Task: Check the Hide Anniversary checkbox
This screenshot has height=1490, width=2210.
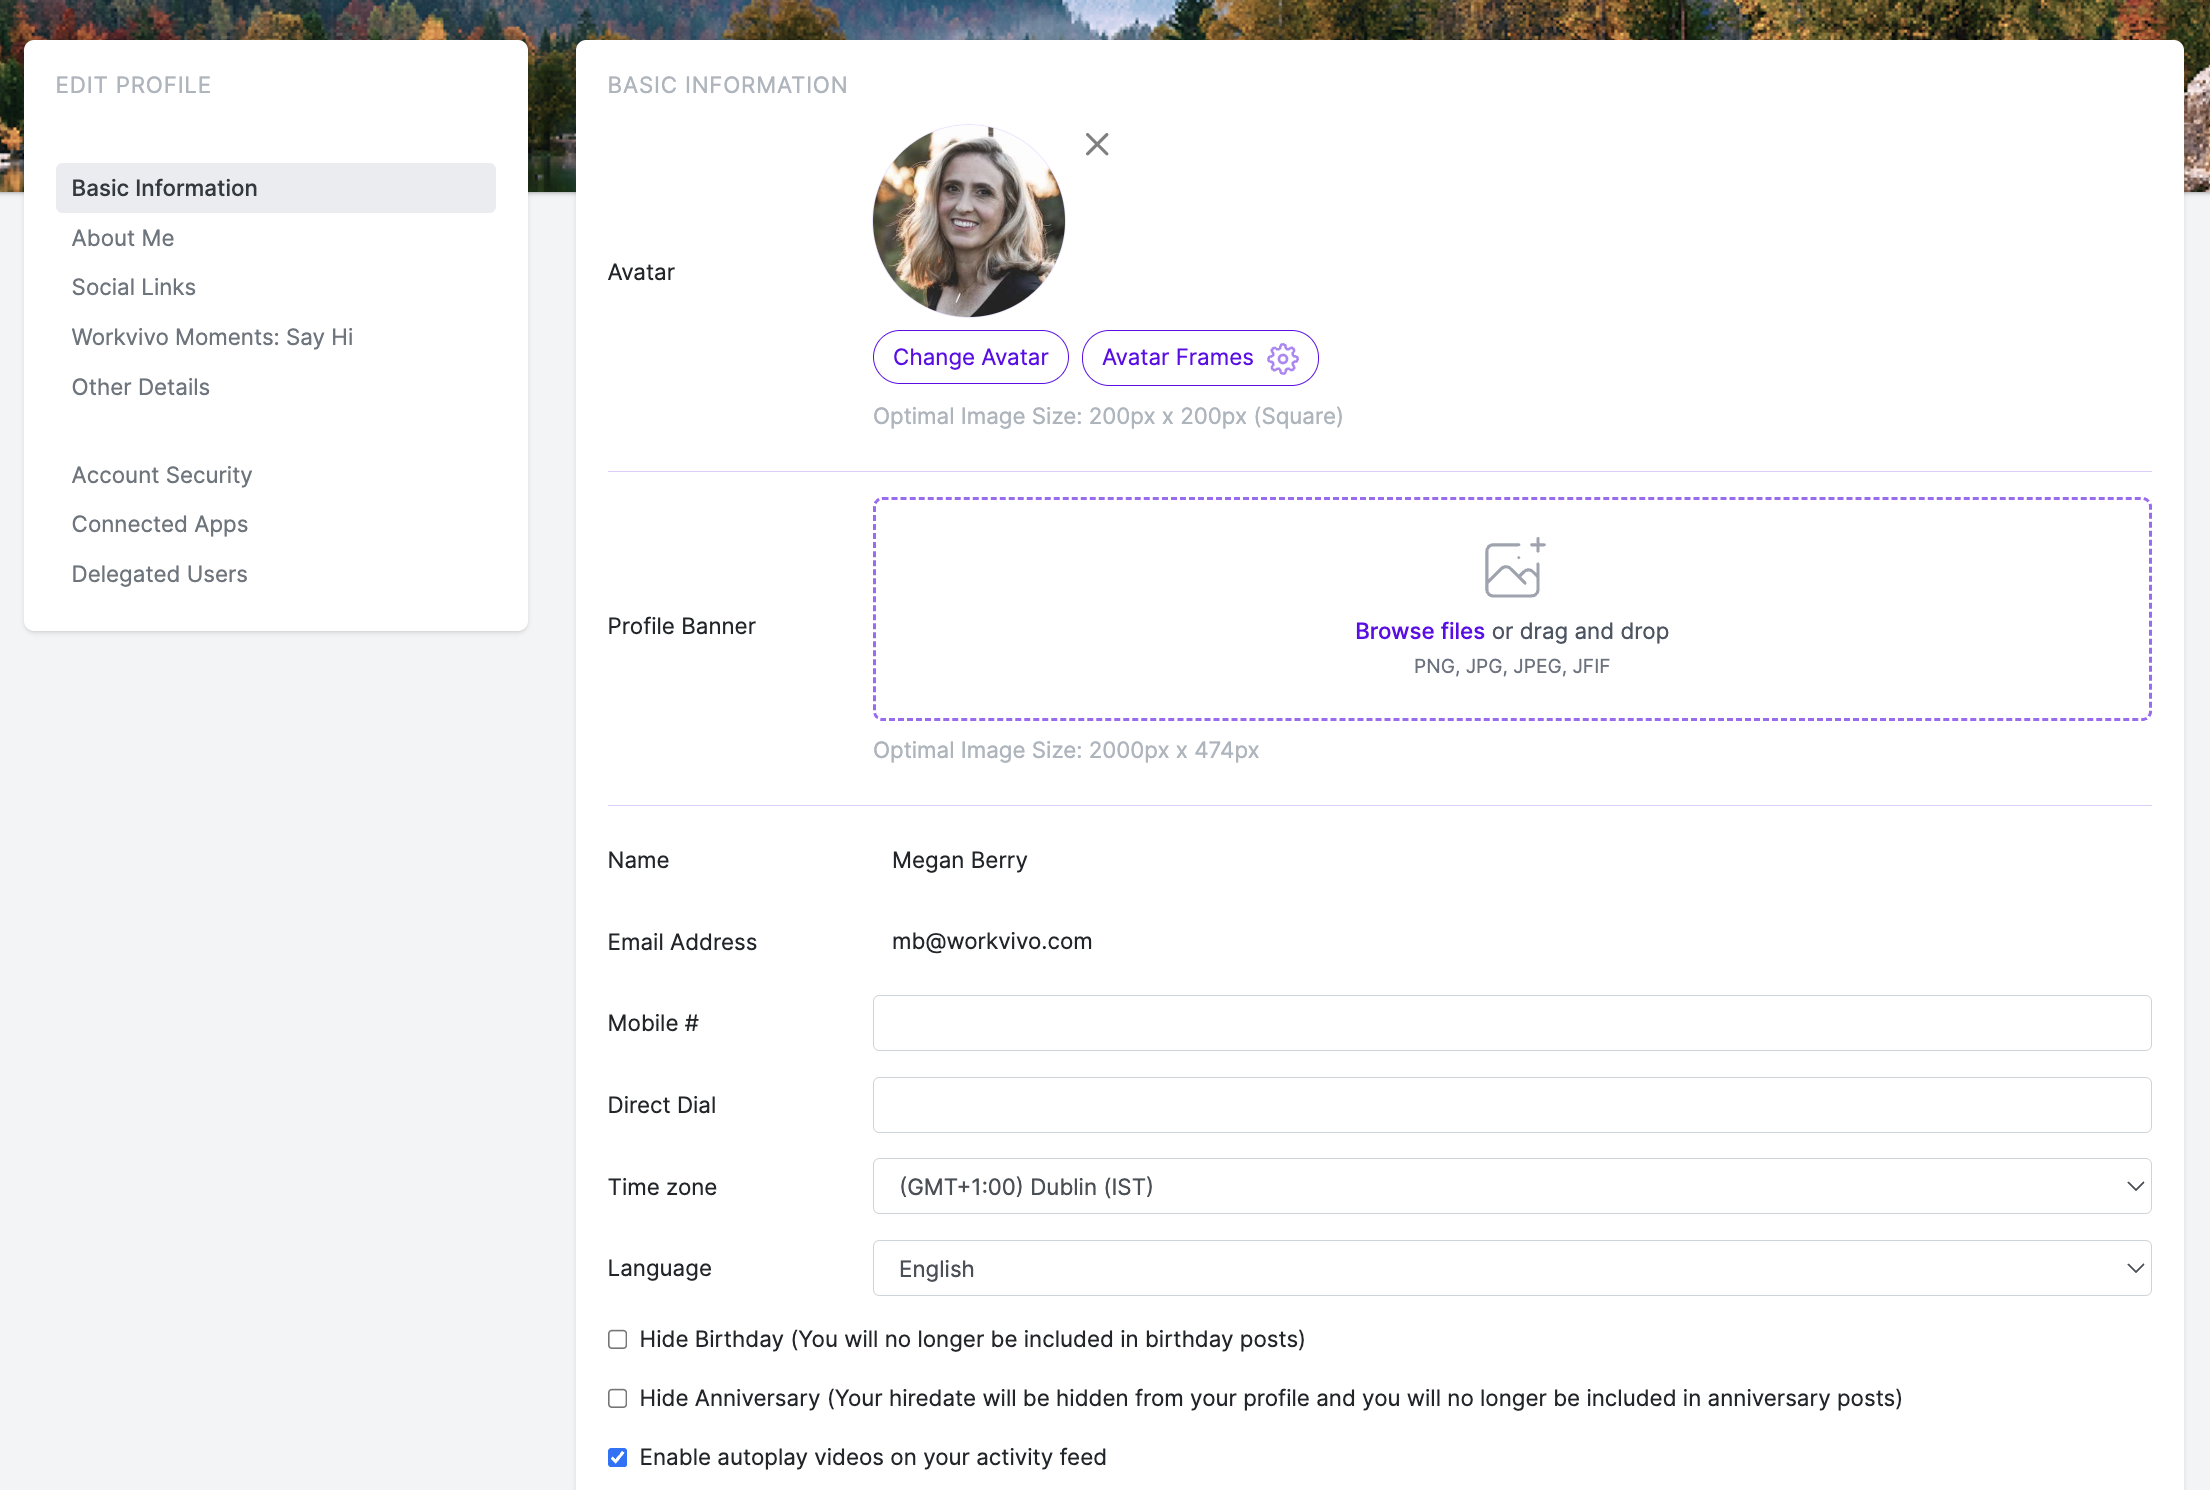Action: [618, 1398]
